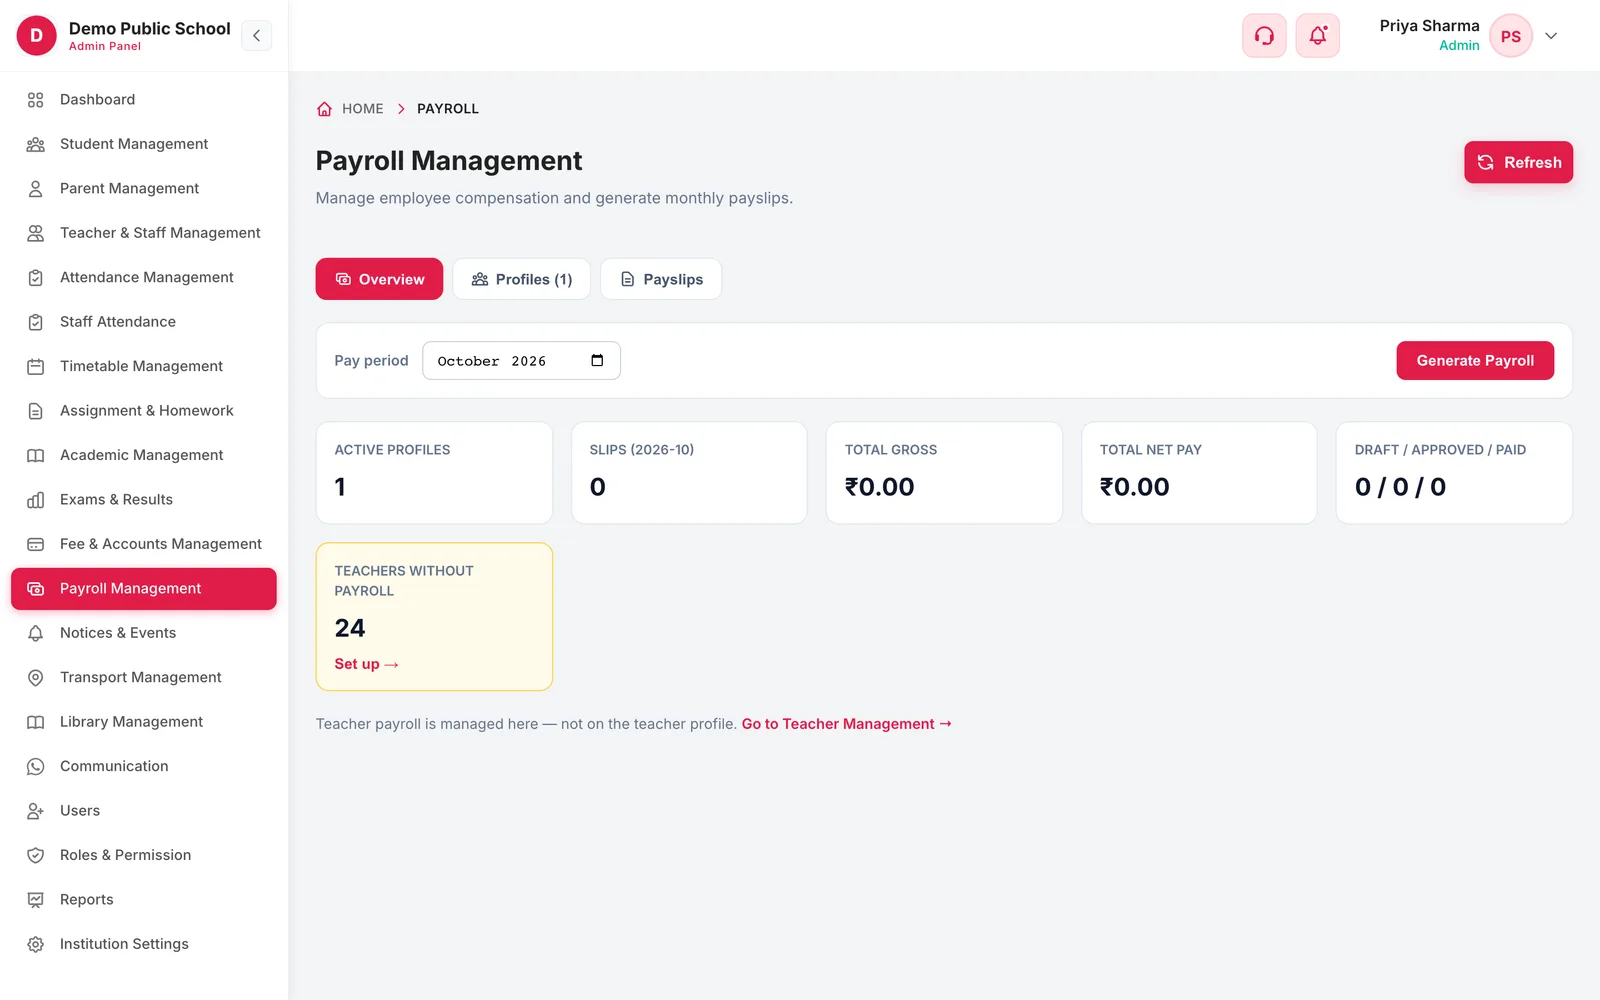Click the Exams & Results chart icon
This screenshot has height=1000, width=1600.
pyautogui.click(x=36, y=500)
